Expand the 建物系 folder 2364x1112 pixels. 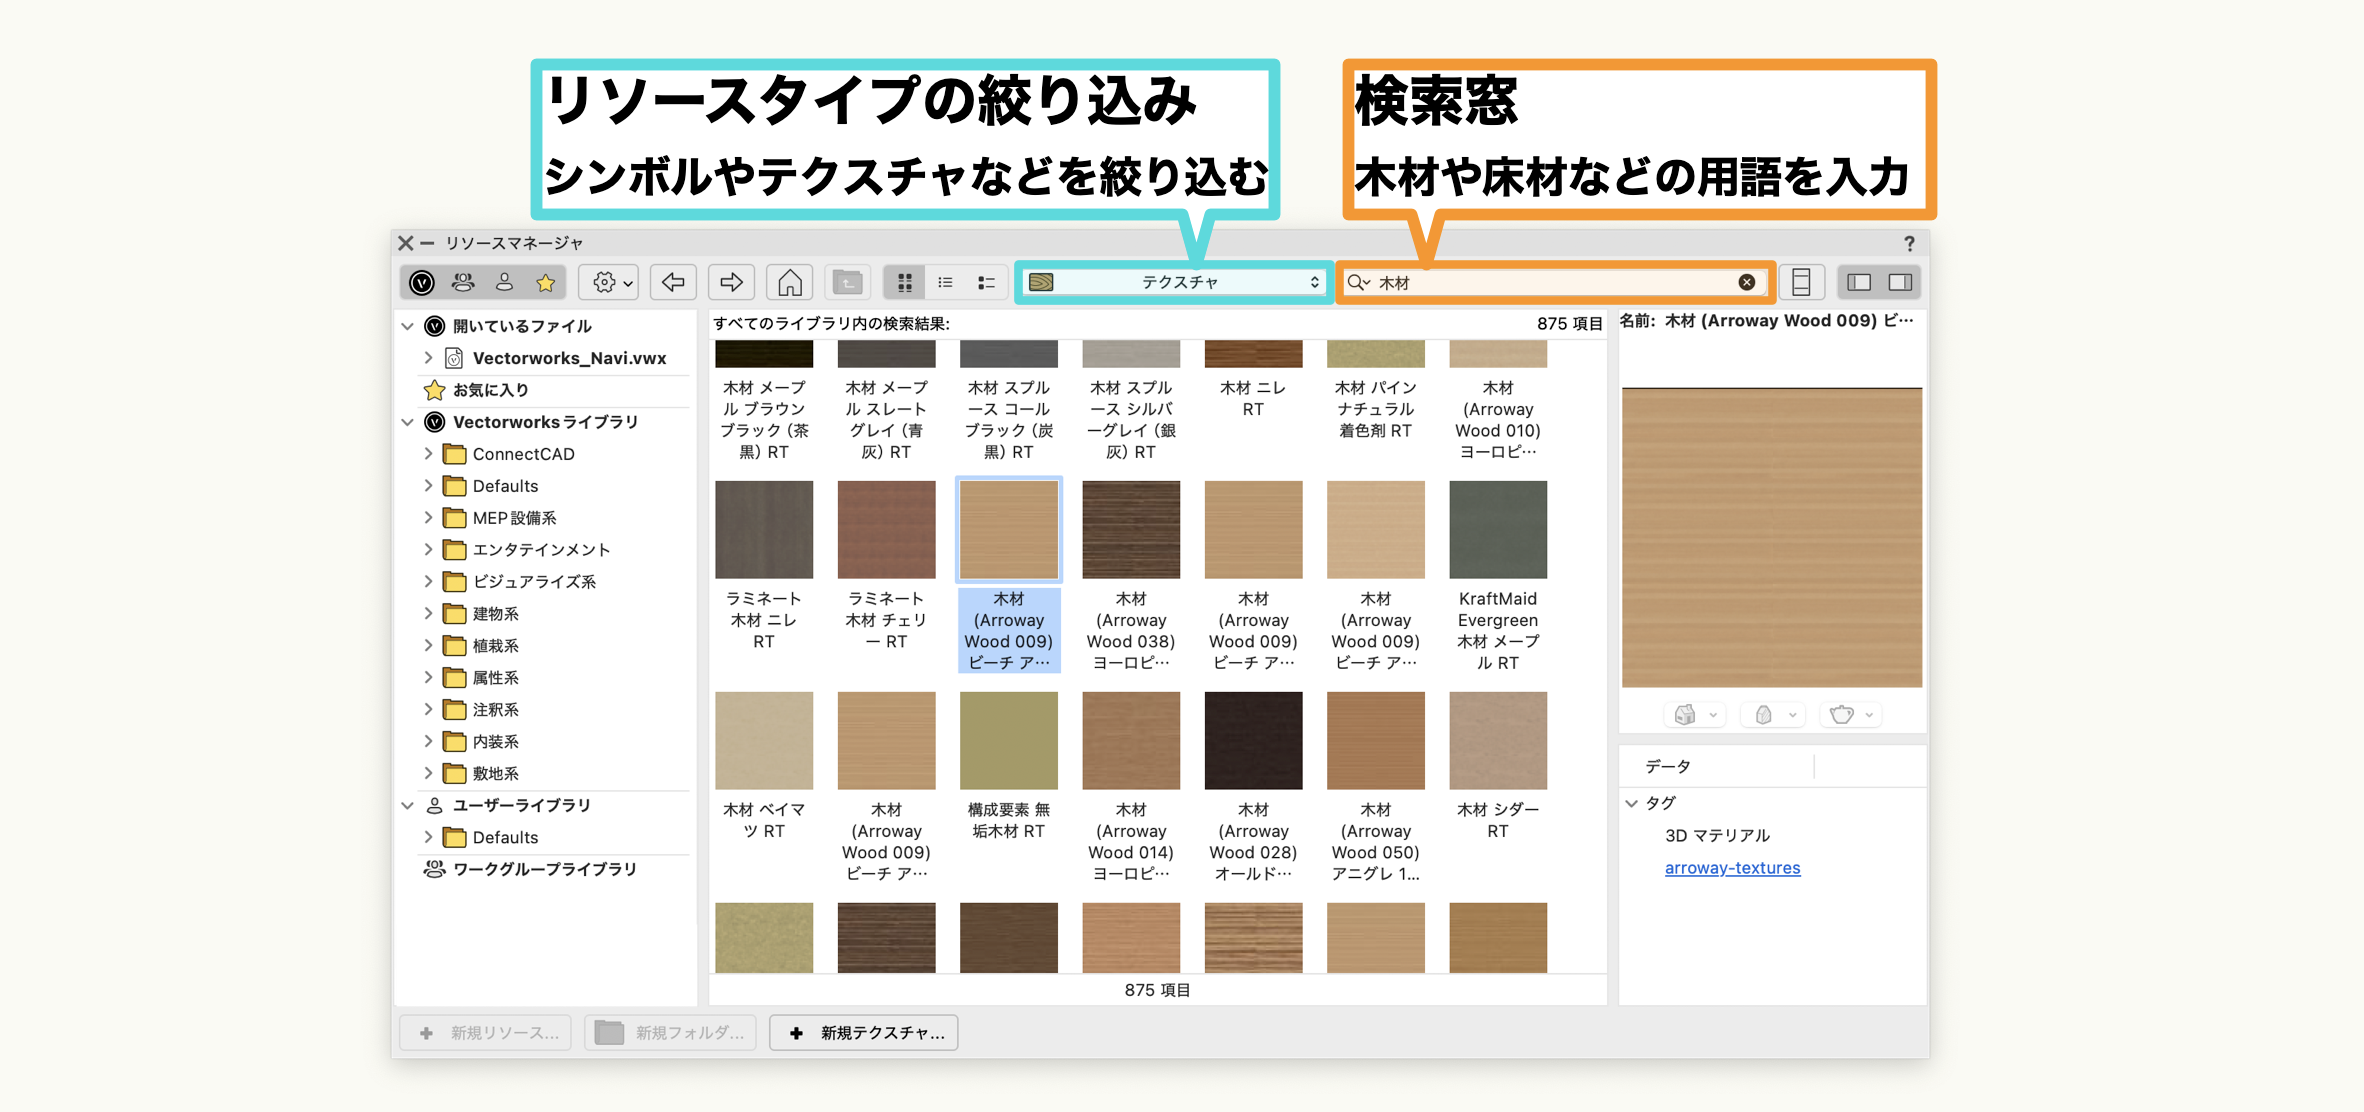tap(428, 613)
